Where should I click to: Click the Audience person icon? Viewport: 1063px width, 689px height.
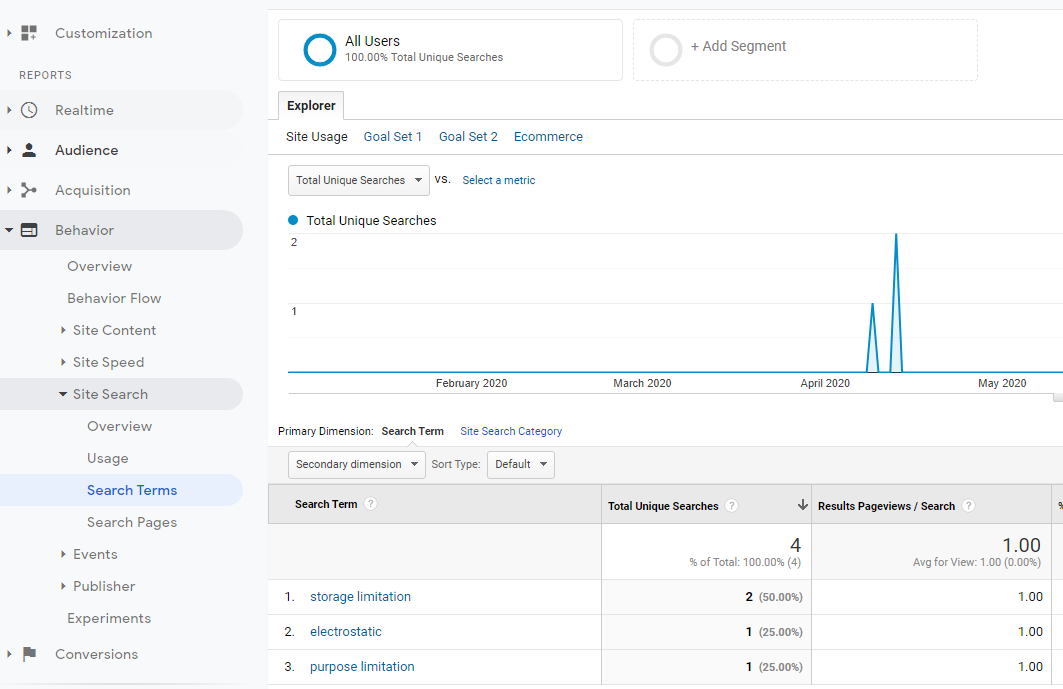coord(29,150)
